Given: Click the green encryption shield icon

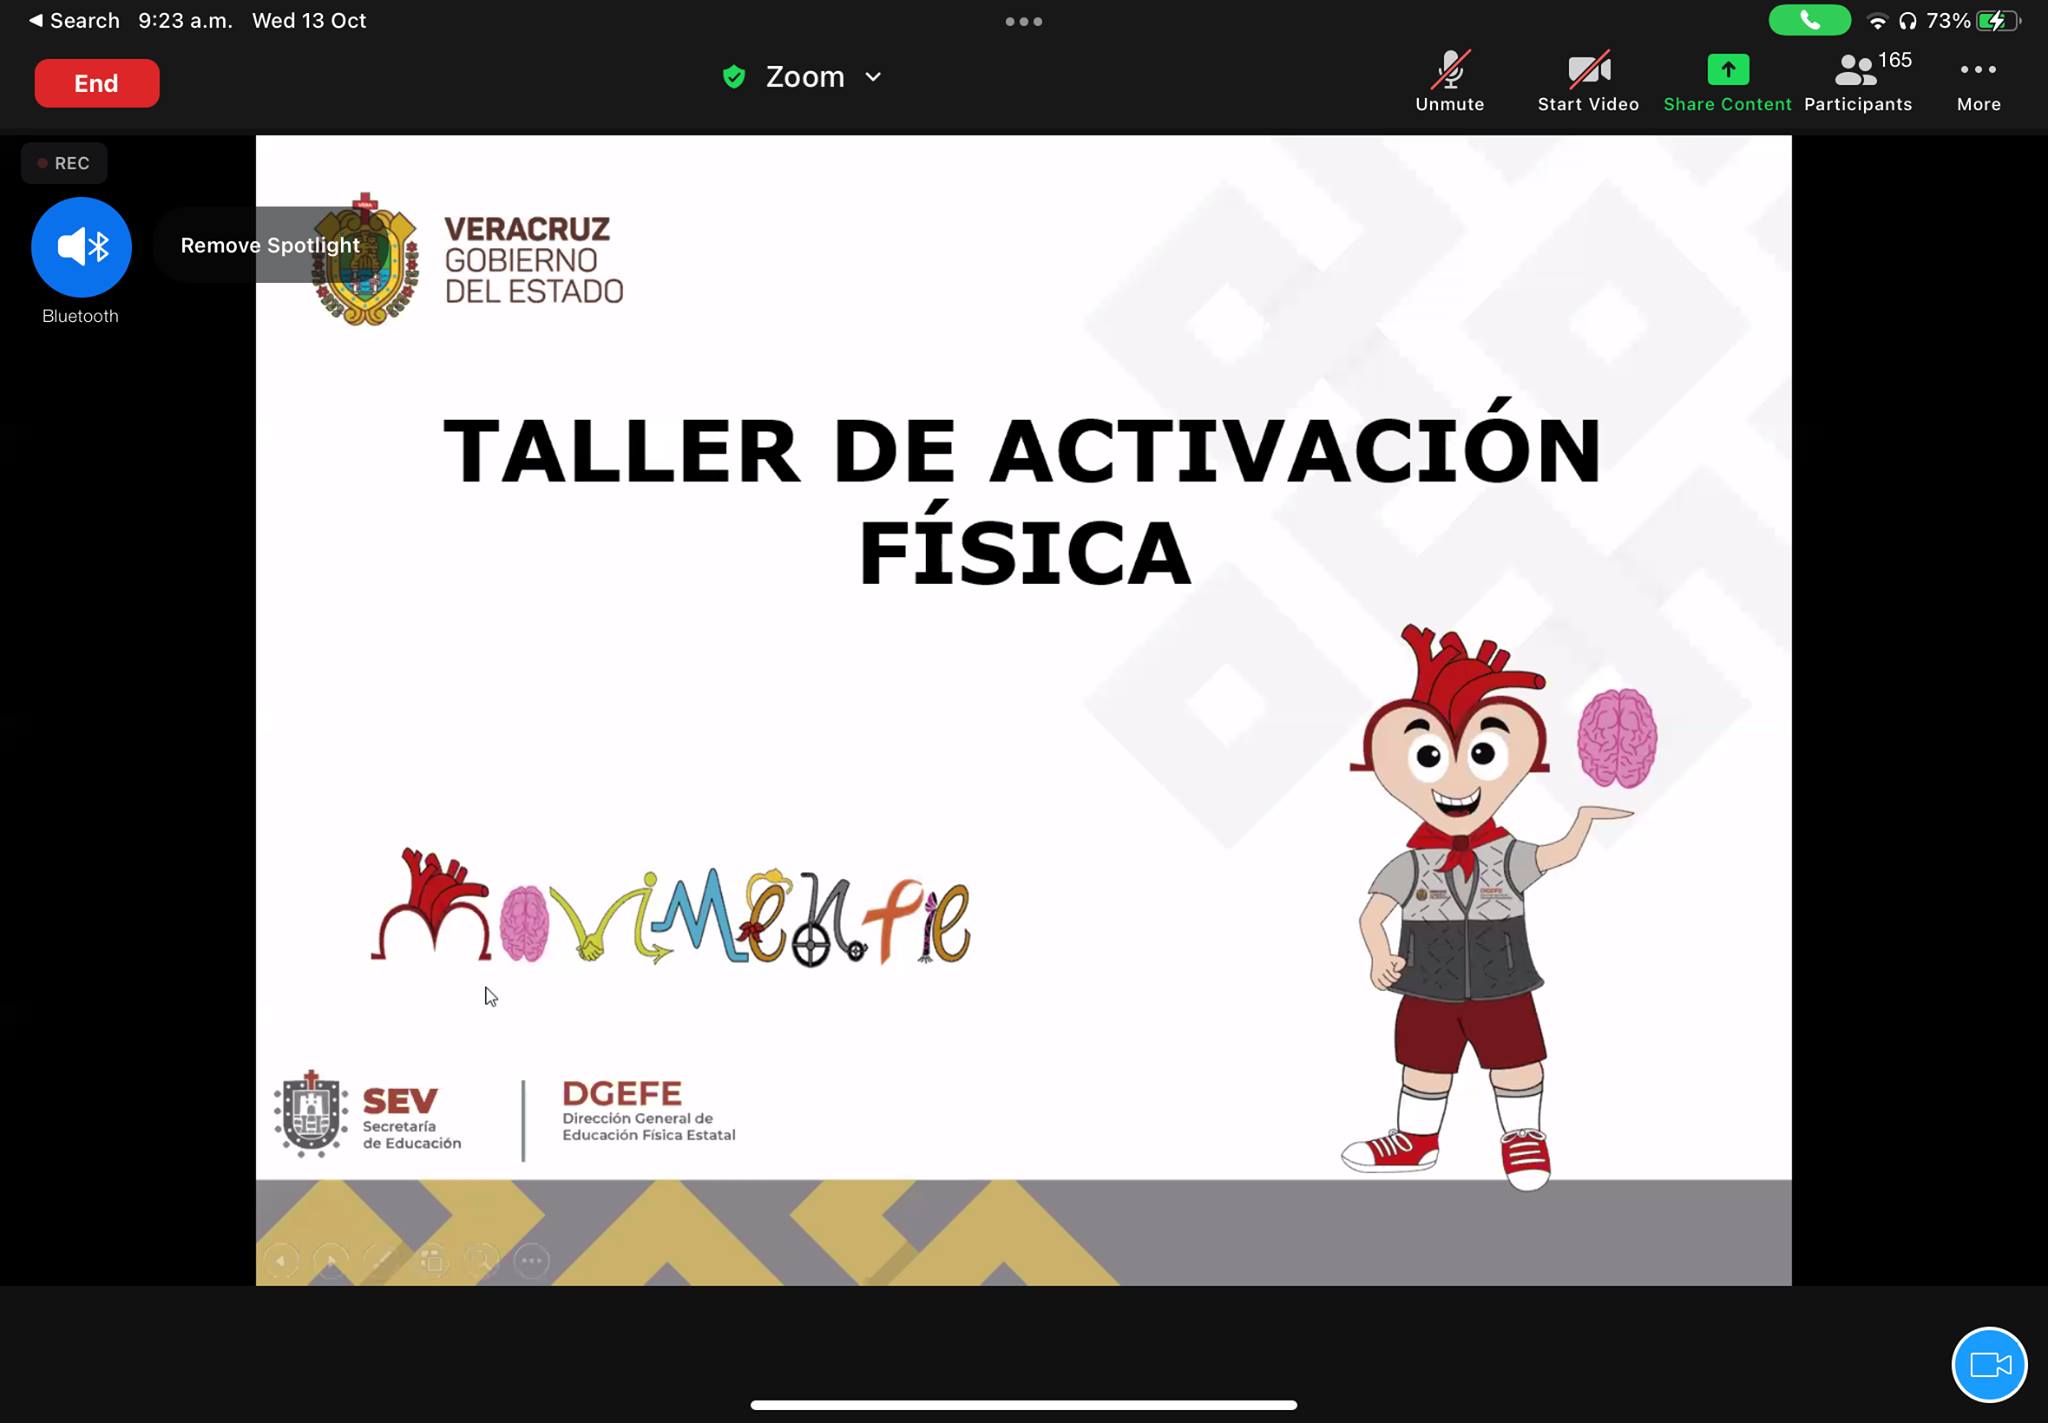Looking at the screenshot, I should 734,77.
